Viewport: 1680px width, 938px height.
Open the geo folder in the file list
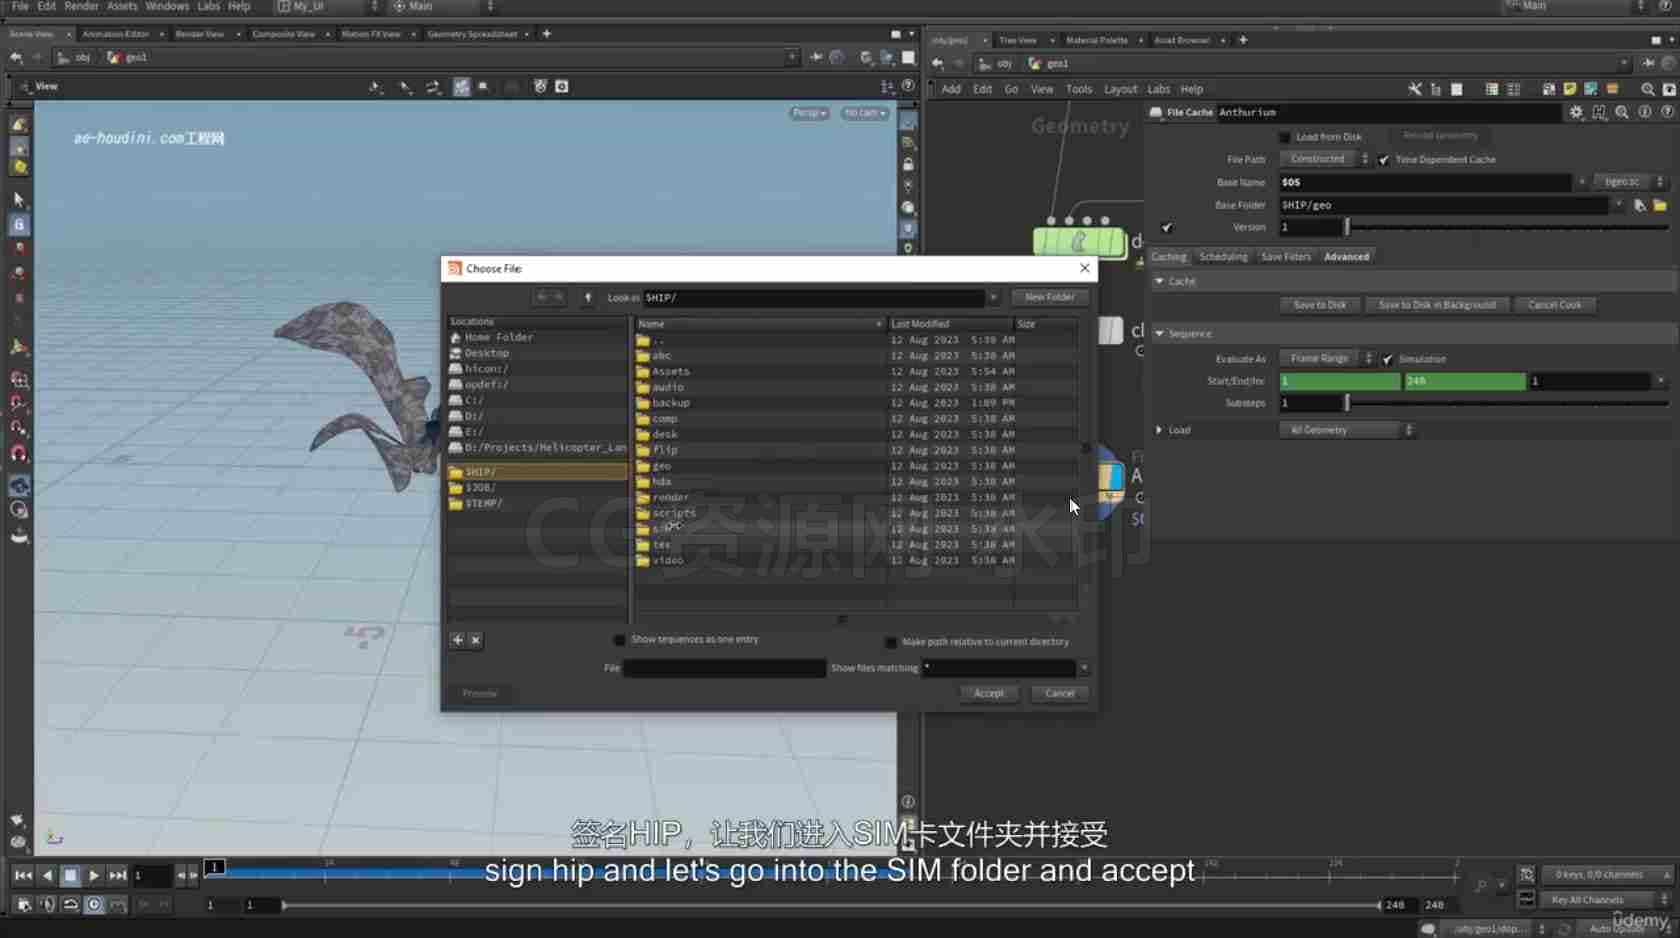coord(661,466)
